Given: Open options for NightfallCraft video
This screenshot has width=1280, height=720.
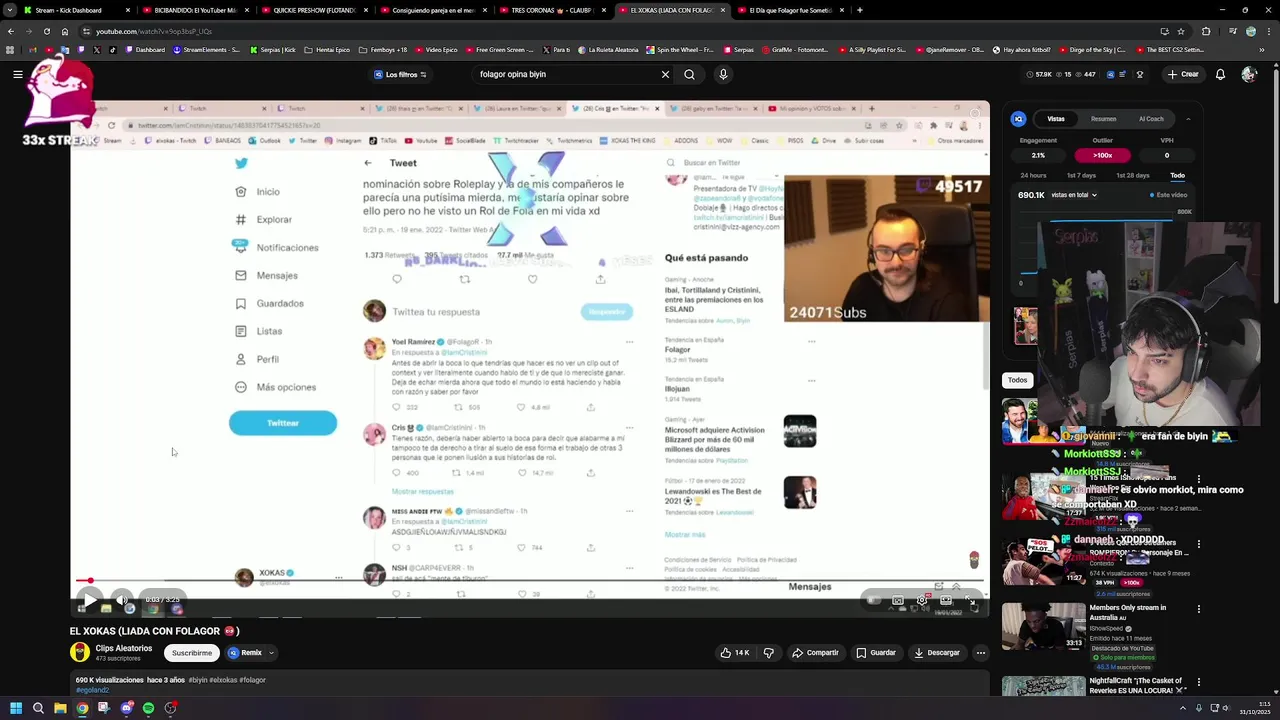Looking at the screenshot, I should 1199,683.
